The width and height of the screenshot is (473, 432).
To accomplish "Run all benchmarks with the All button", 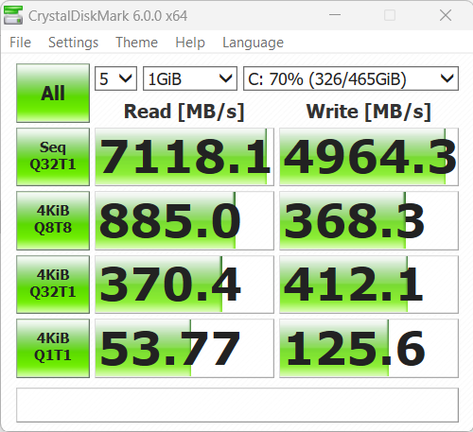I will (x=53, y=93).
